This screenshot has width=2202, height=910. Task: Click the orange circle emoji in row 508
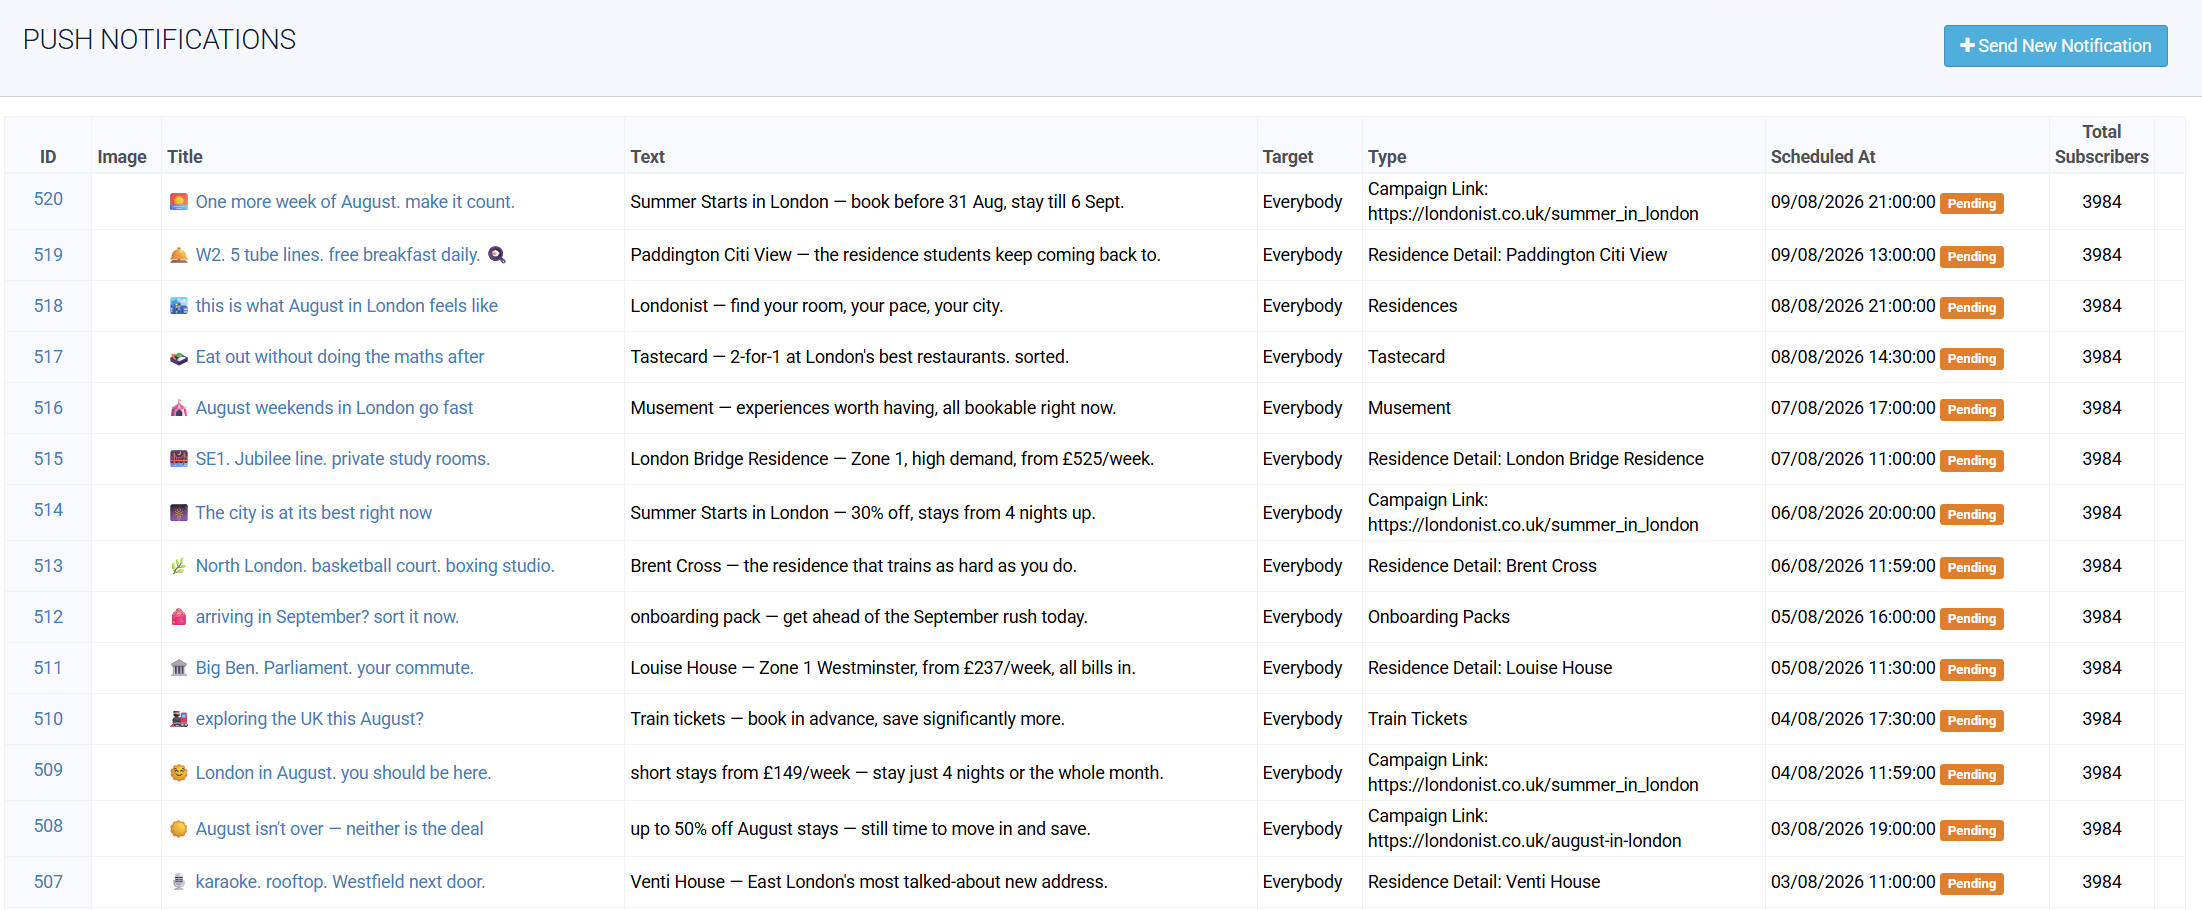click(x=179, y=829)
